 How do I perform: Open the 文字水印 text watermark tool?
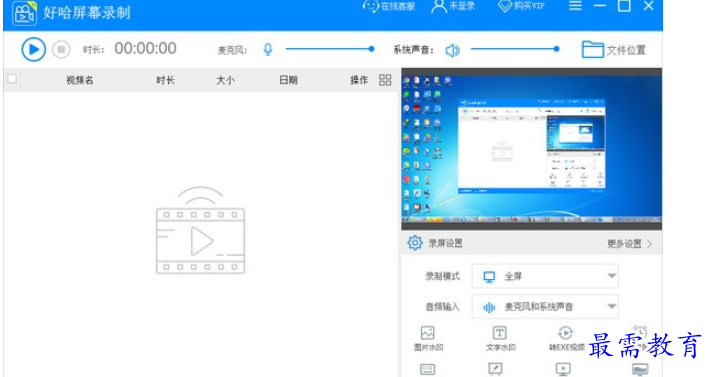tap(500, 339)
